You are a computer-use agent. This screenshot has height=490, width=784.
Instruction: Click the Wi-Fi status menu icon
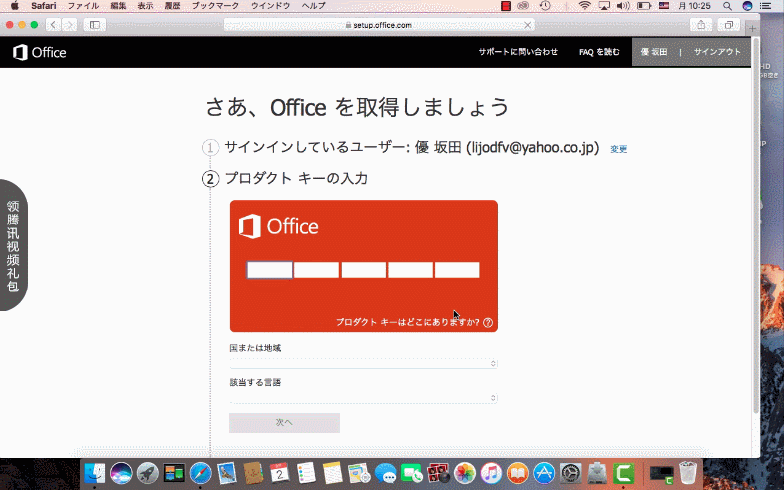coord(584,6)
